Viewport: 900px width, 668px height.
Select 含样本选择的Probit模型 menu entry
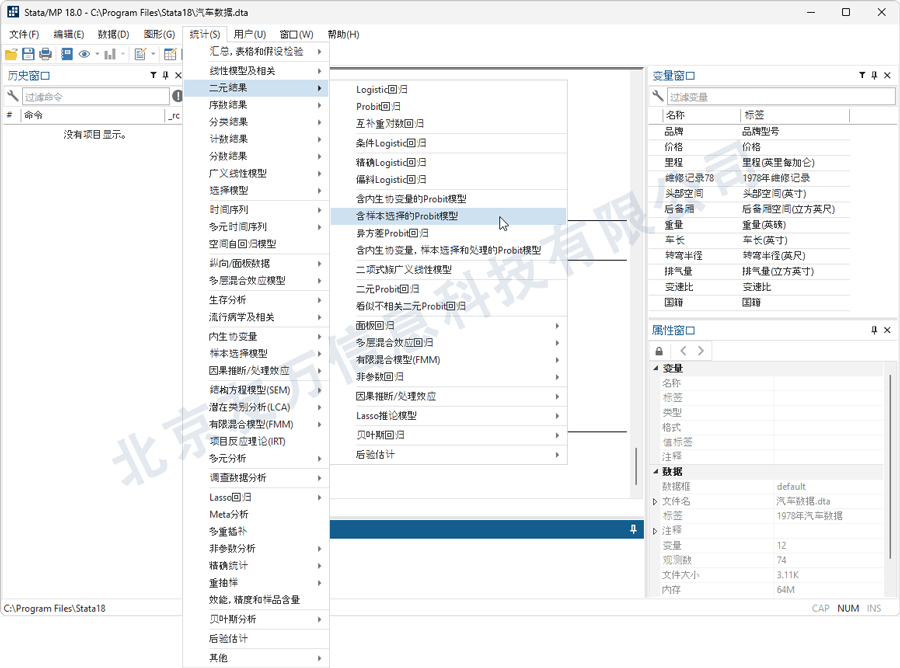coord(420,214)
